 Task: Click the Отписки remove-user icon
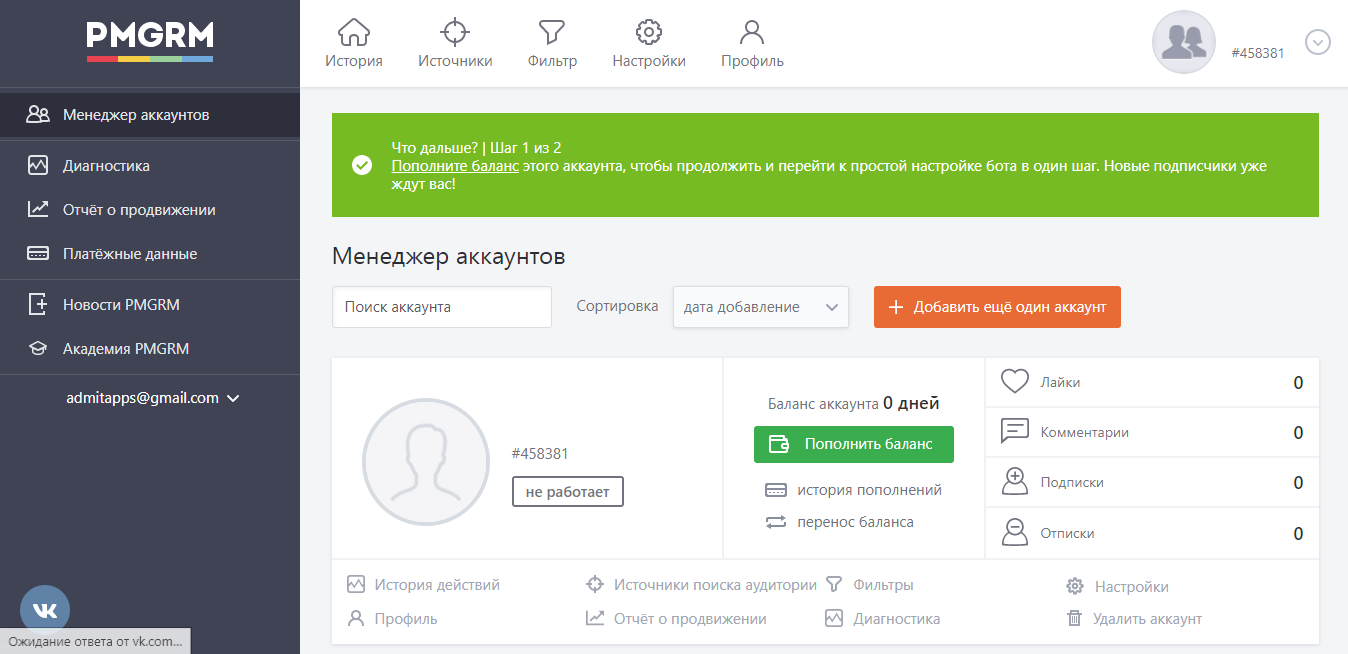click(1015, 532)
